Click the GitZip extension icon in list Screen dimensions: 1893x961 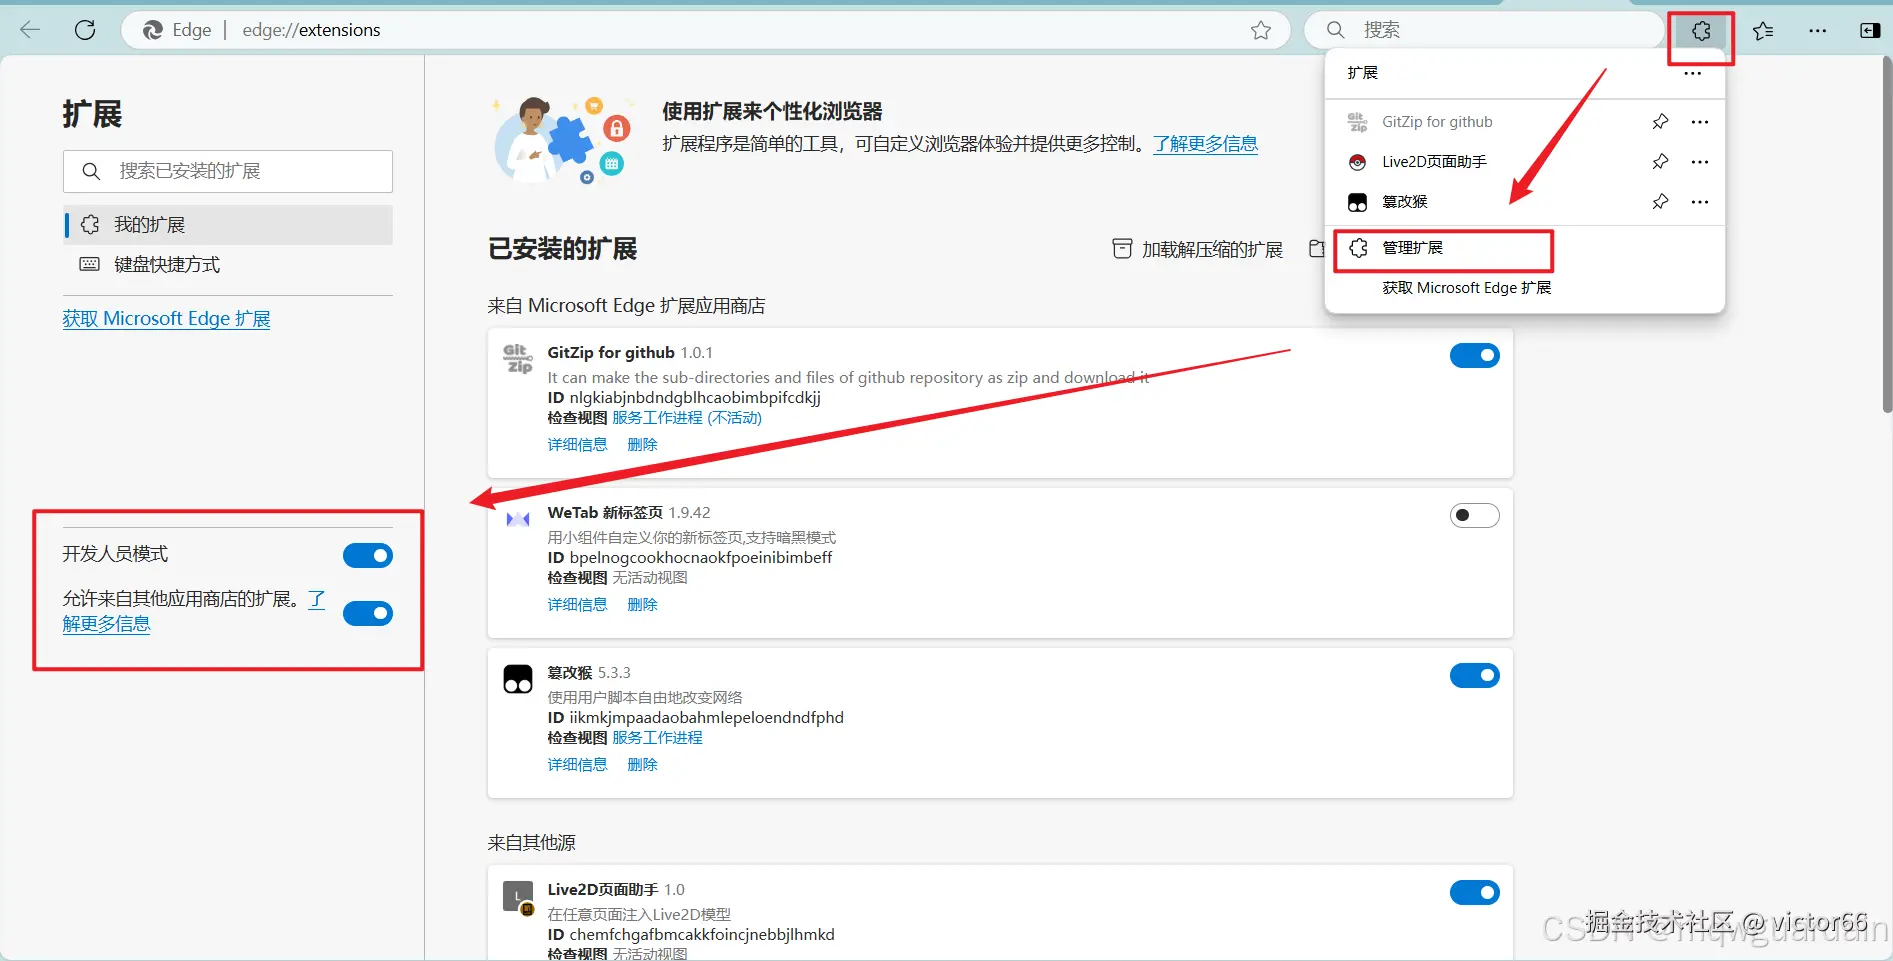[518, 359]
